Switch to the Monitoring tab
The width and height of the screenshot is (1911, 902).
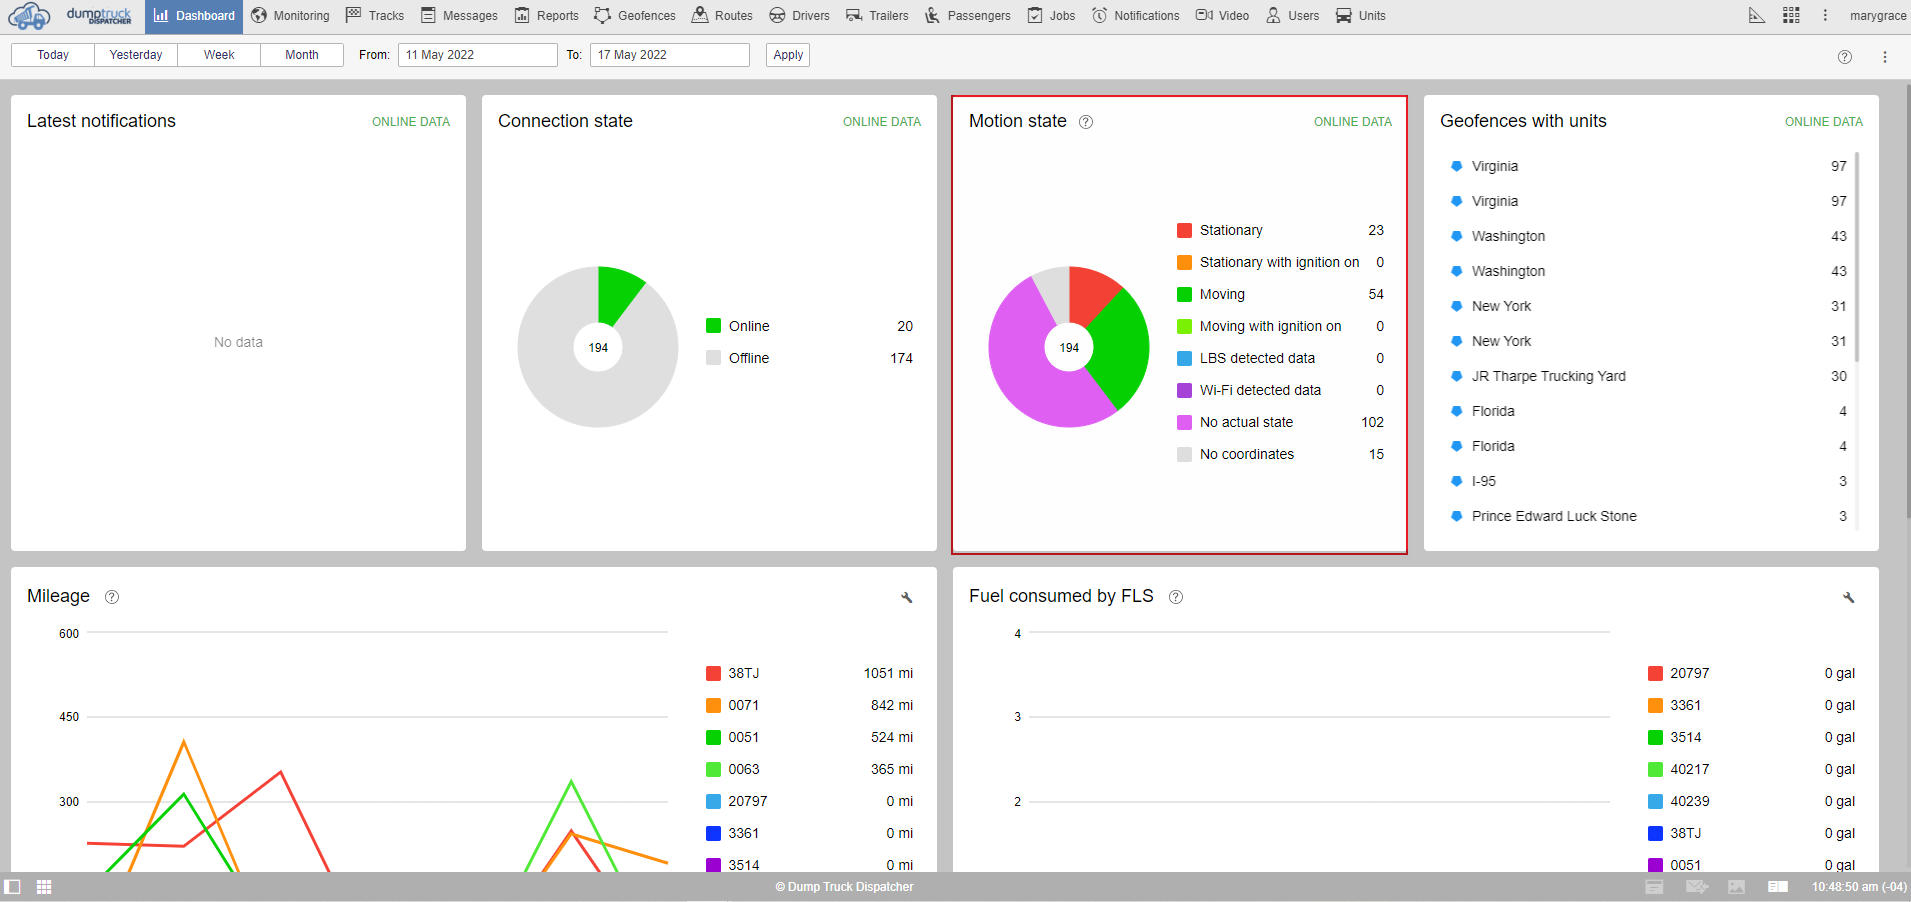(x=290, y=16)
